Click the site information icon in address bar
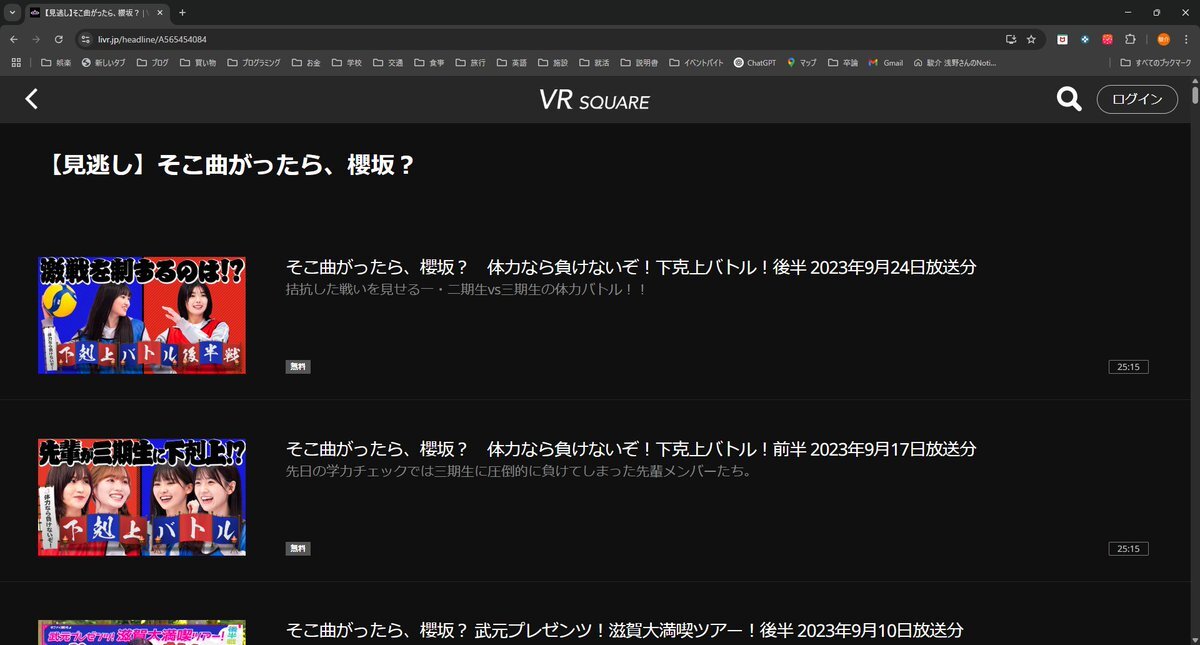The width and height of the screenshot is (1200, 645). point(85,39)
